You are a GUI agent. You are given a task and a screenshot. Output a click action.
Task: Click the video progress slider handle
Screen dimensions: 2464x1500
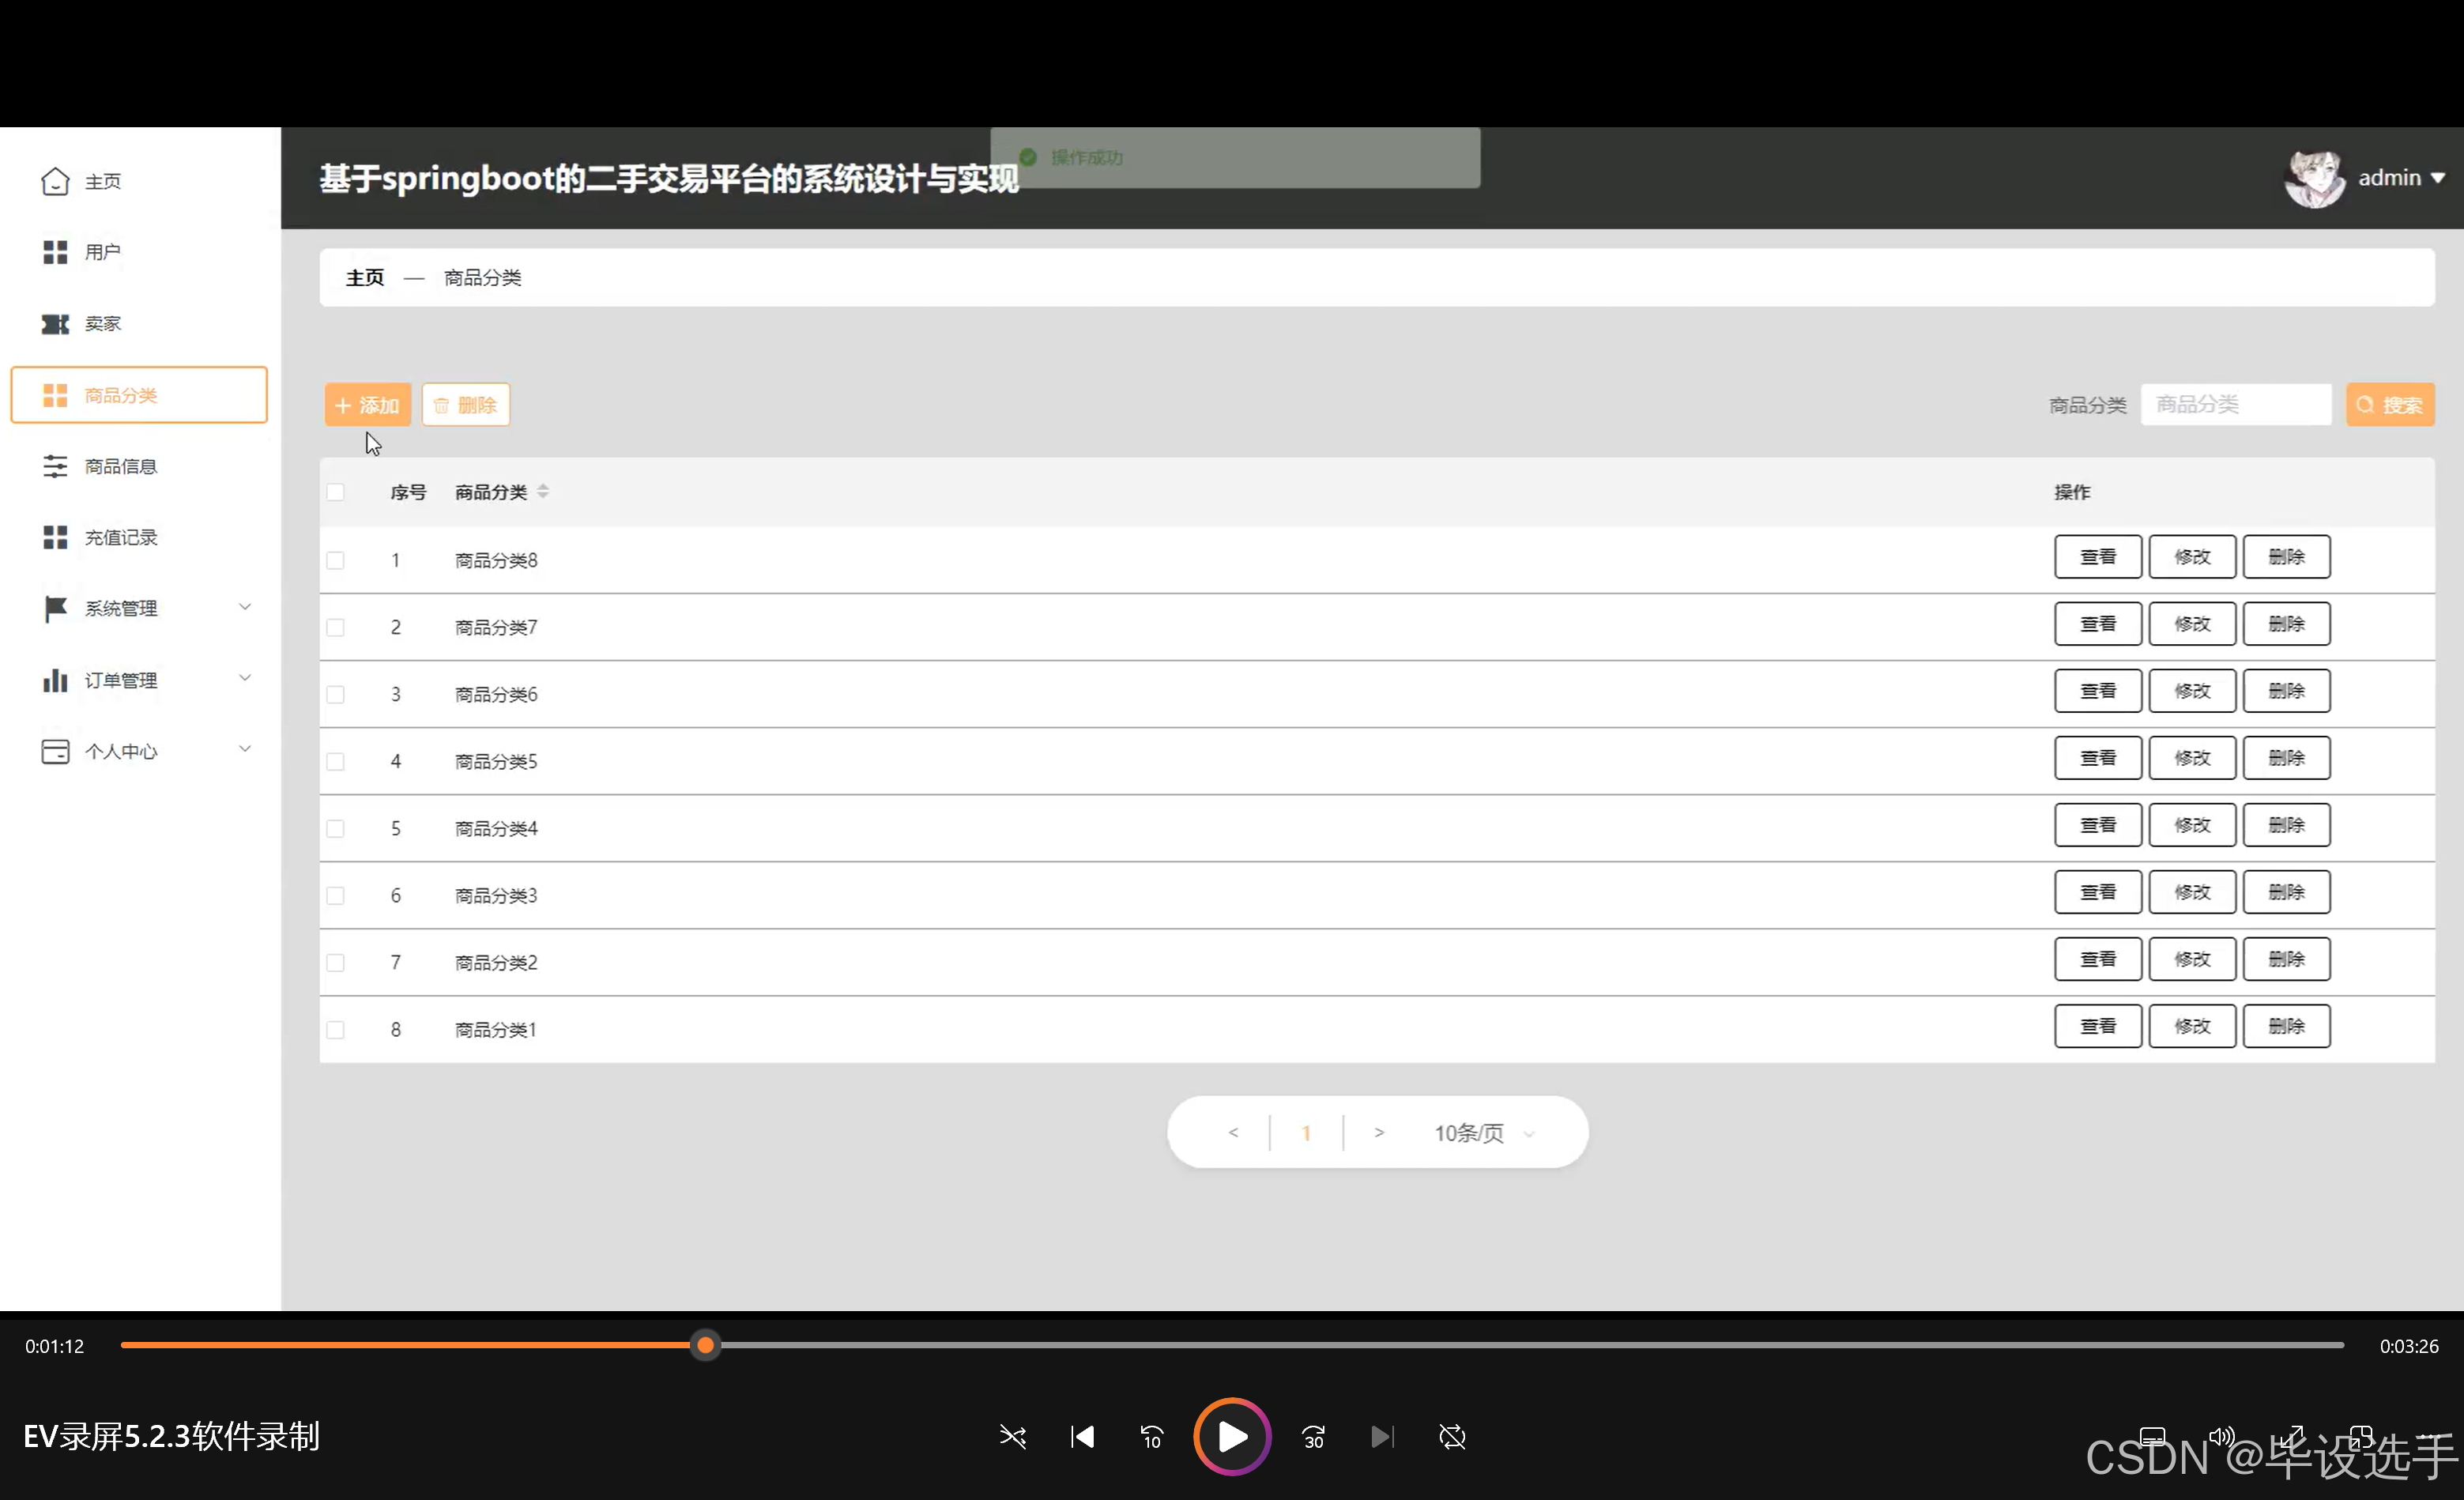click(705, 1345)
